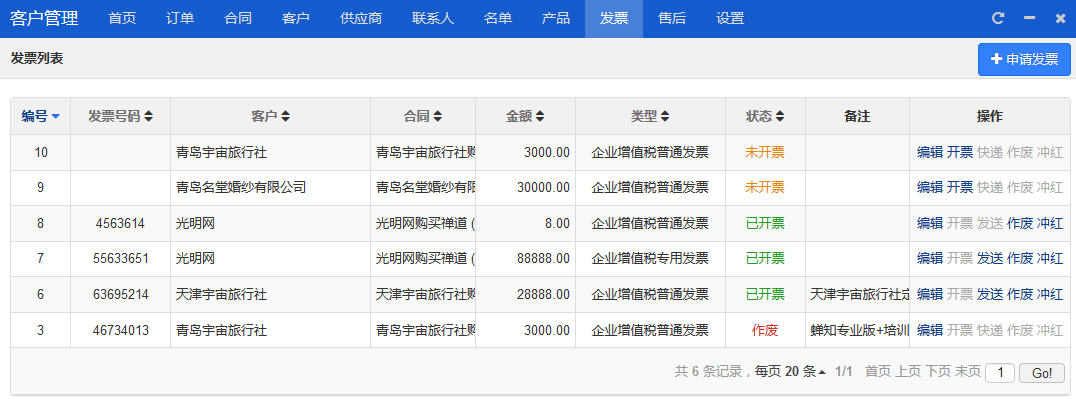Click 冲红 for invoice number 8
This screenshot has width=1076, height=399.
click(x=1050, y=223)
